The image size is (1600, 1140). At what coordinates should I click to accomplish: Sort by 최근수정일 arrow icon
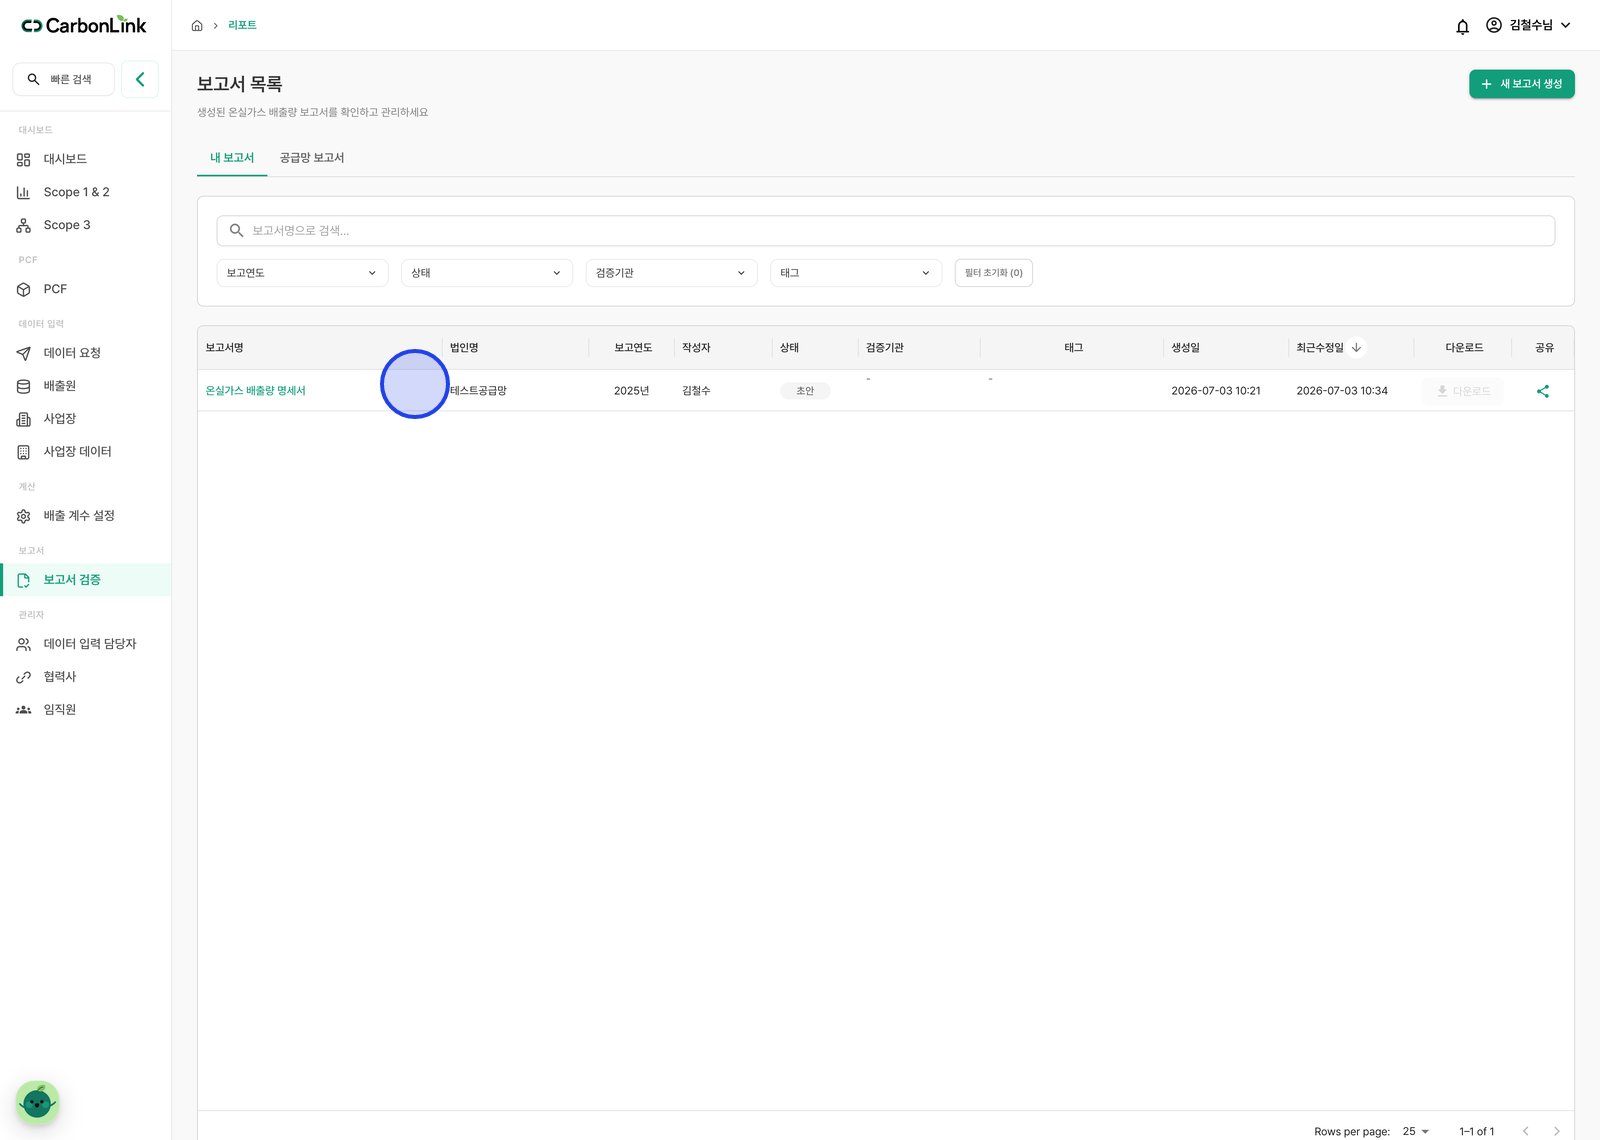1356,348
